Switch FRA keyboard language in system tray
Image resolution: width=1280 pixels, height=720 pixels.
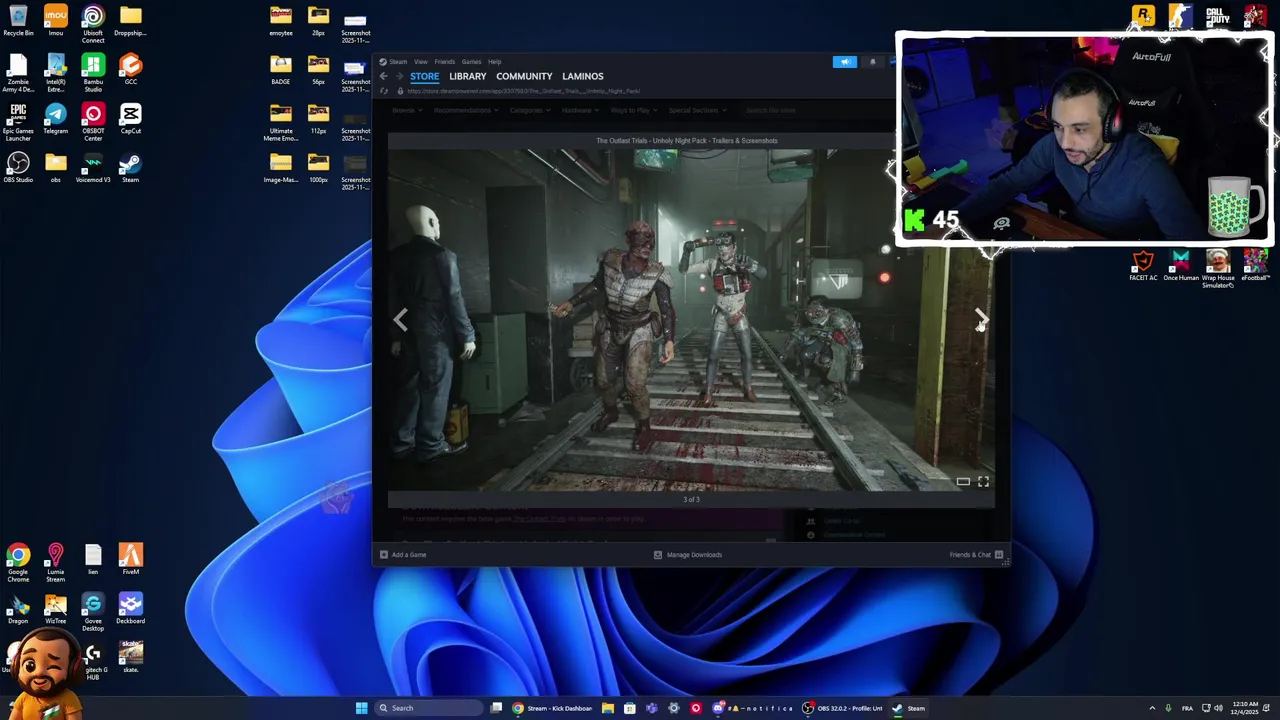click(1187, 708)
